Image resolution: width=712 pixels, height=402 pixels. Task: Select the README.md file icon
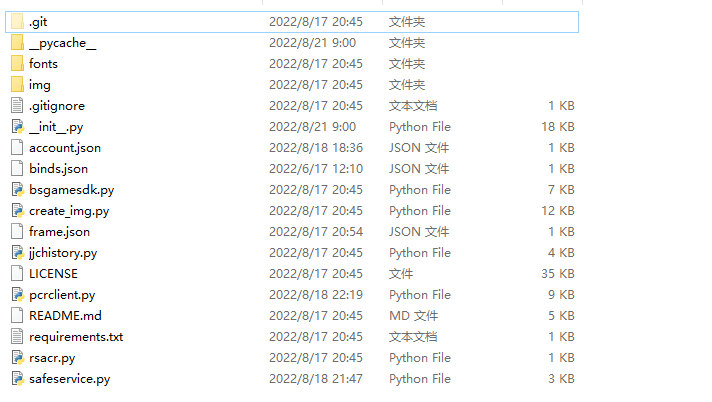[17, 316]
